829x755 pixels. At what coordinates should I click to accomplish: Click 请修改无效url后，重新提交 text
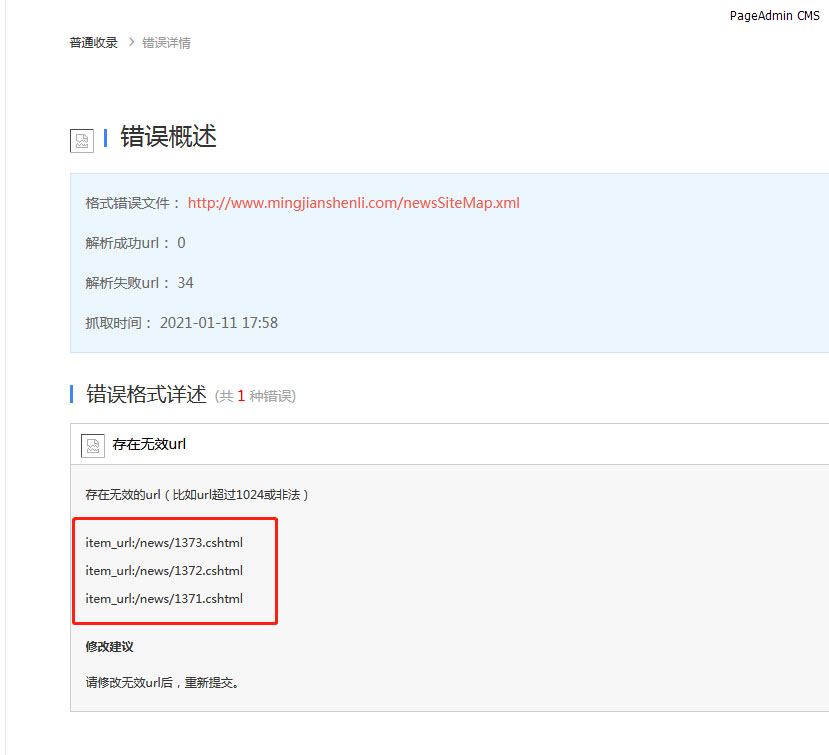click(x=162, y=683)
